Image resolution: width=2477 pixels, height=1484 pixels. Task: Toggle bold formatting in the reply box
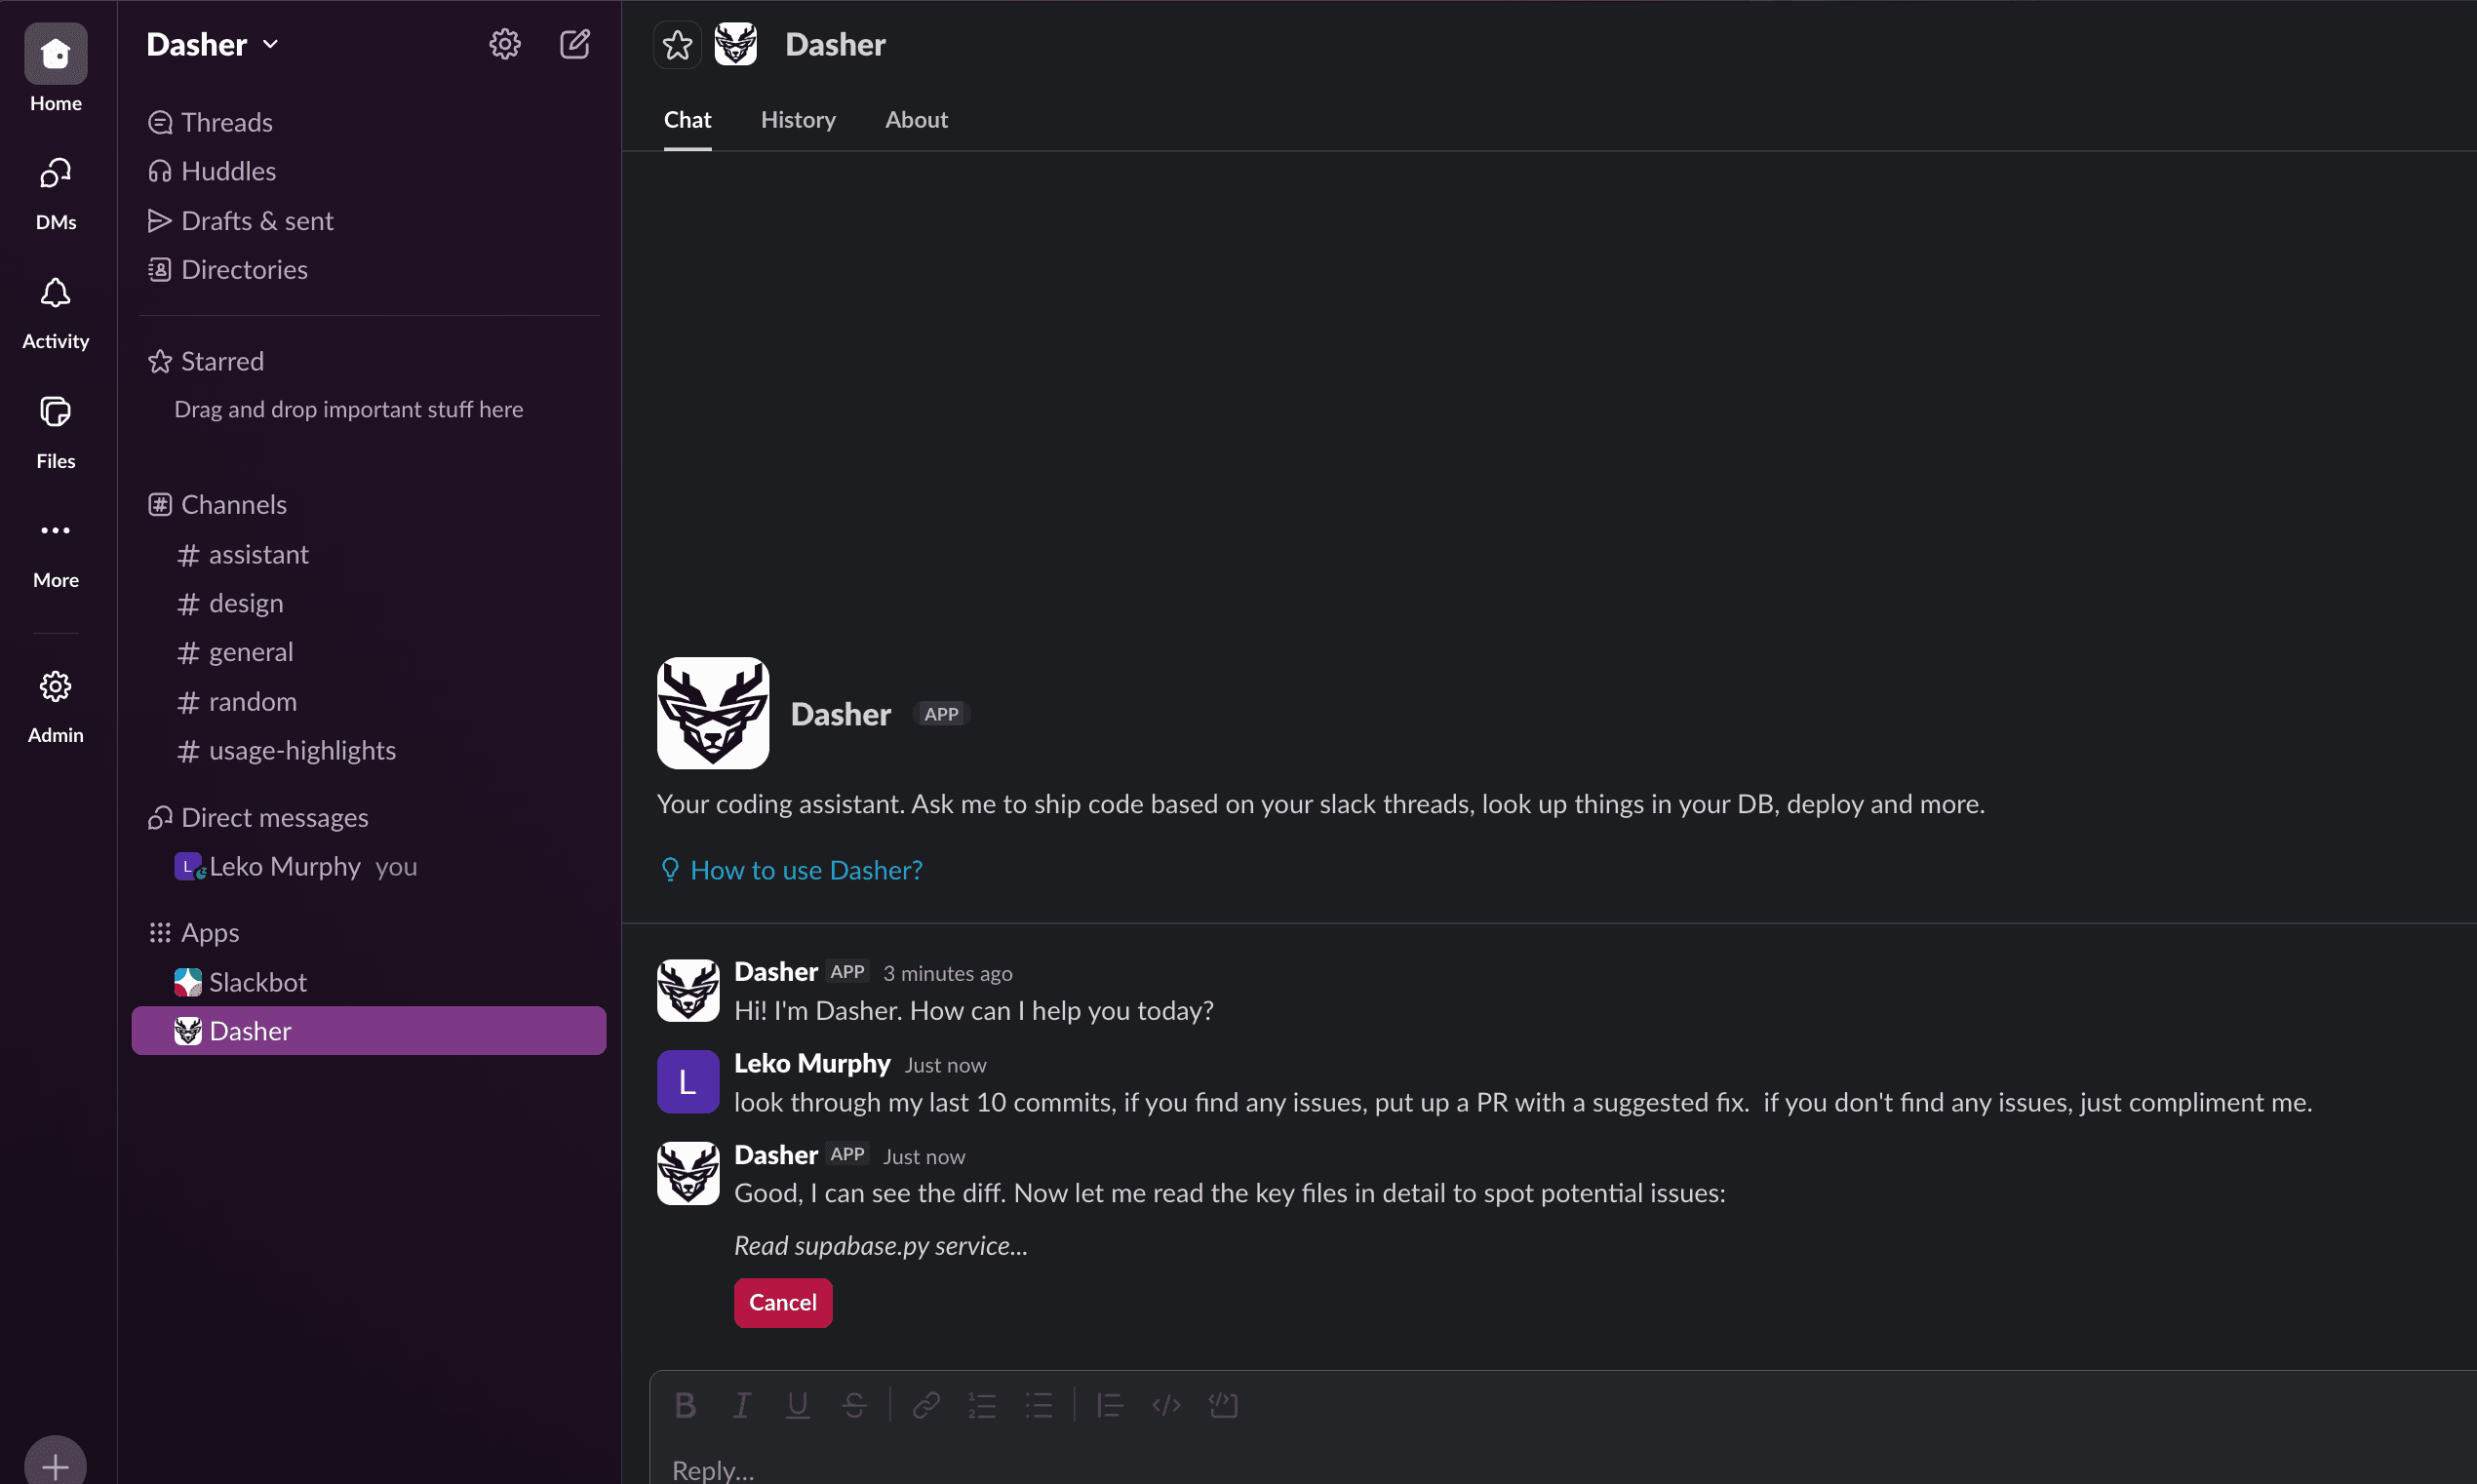click(684, 1405)
